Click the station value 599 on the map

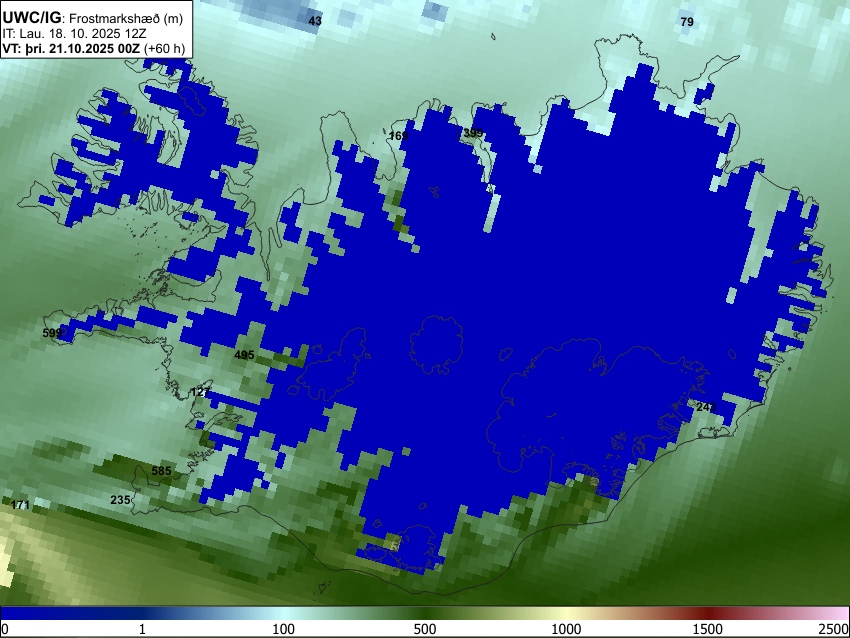click(53, 333)
